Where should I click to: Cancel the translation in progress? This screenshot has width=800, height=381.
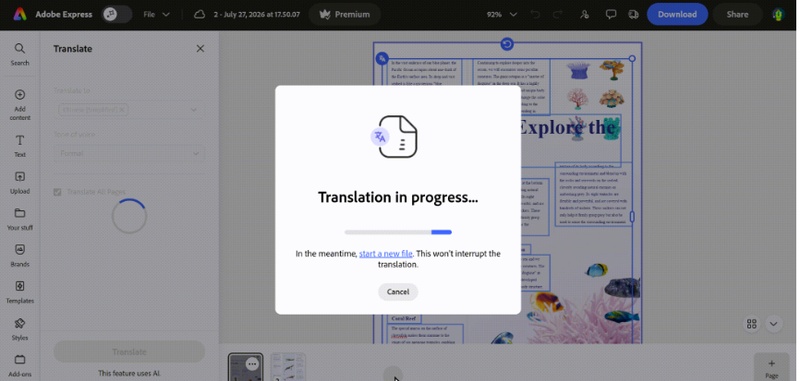pos(398,292)
